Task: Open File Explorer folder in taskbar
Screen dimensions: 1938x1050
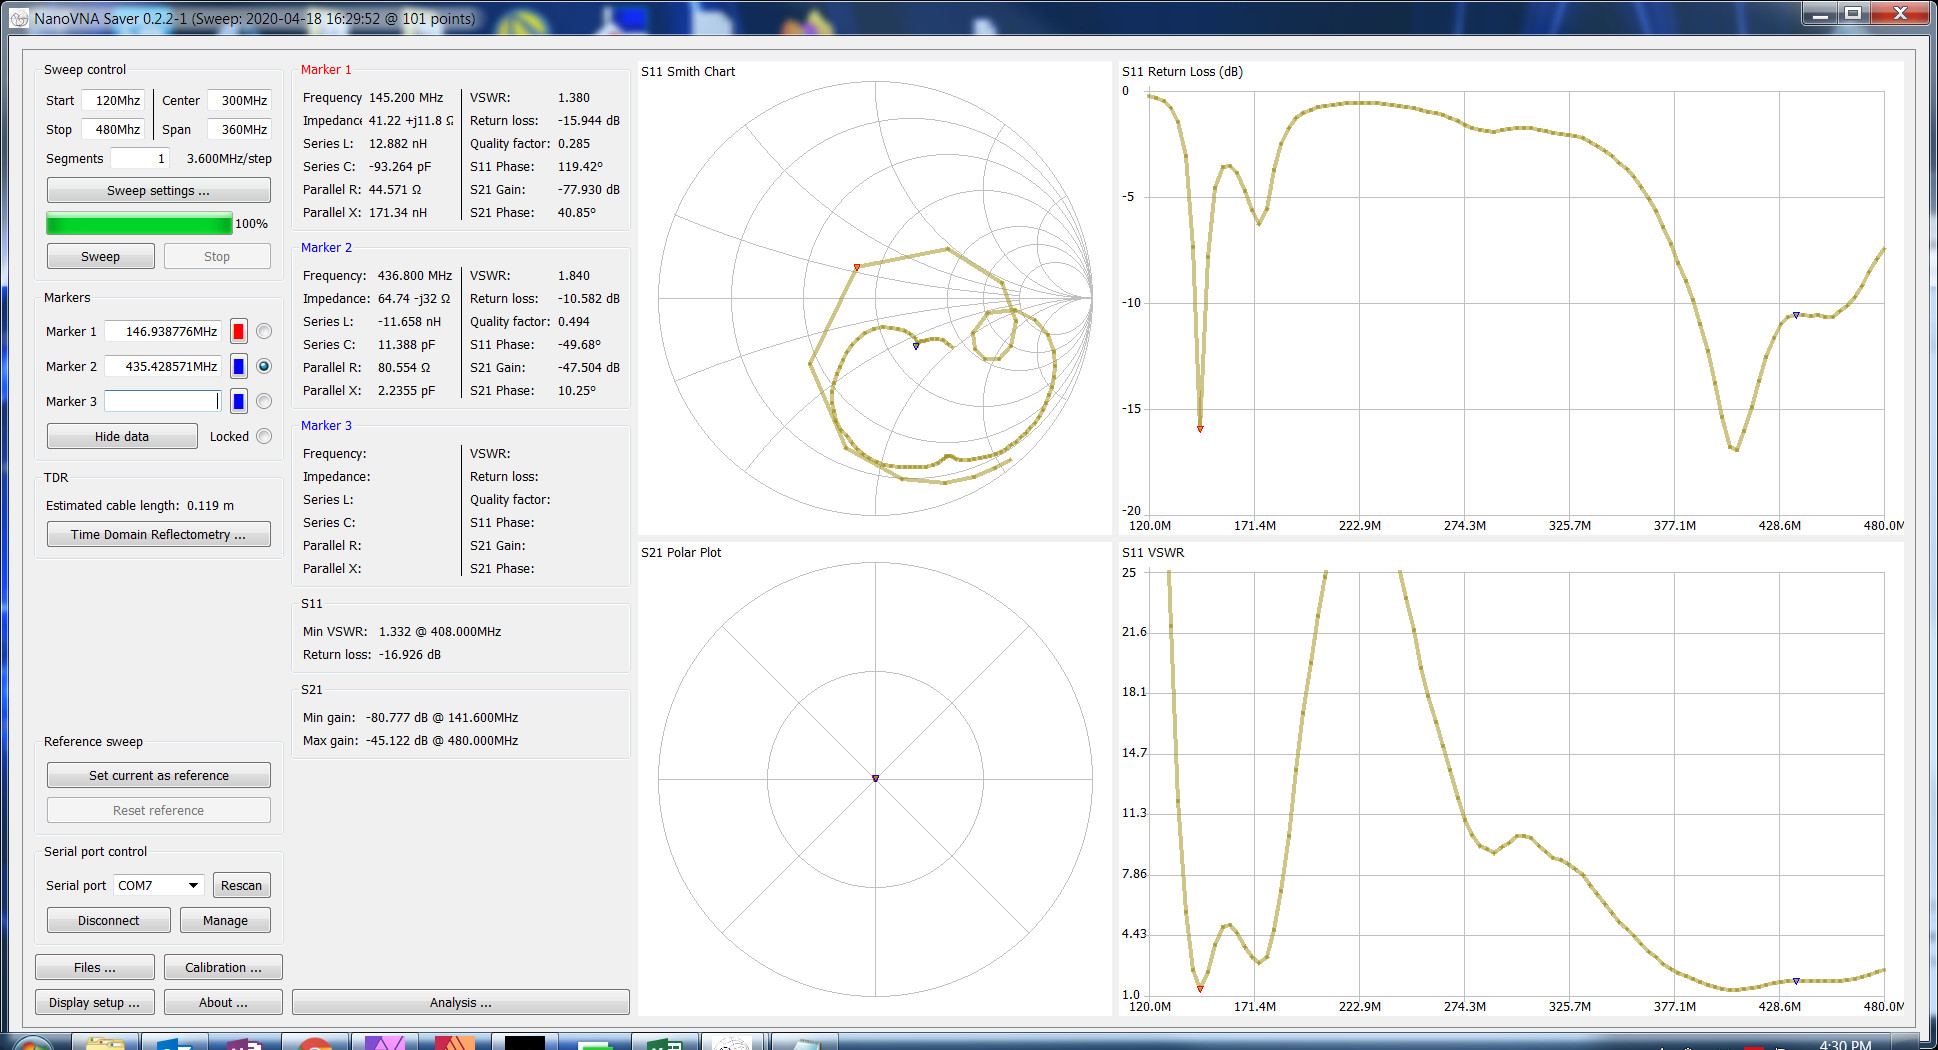Action: [x=105, y=1044]
